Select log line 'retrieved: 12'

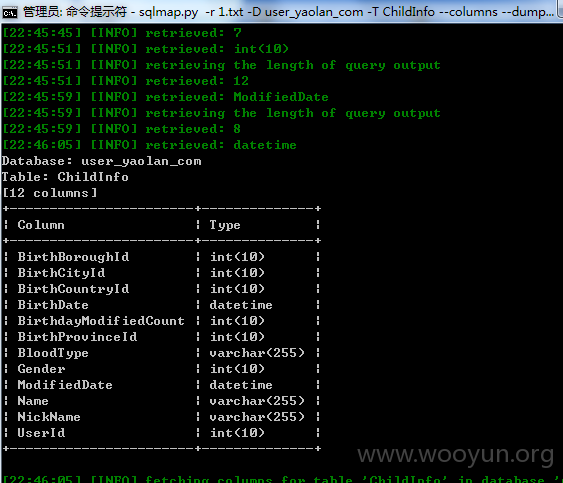point(126,81)
